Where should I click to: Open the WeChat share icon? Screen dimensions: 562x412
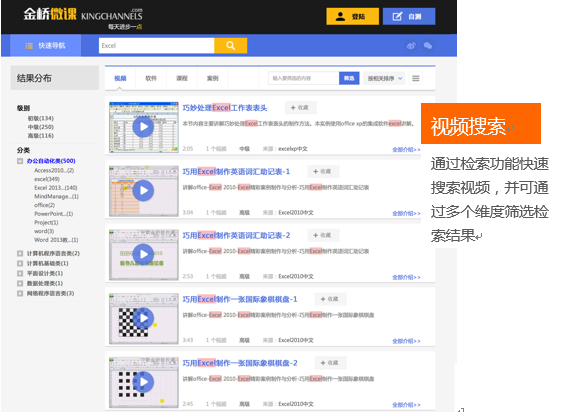coord(428,46)
